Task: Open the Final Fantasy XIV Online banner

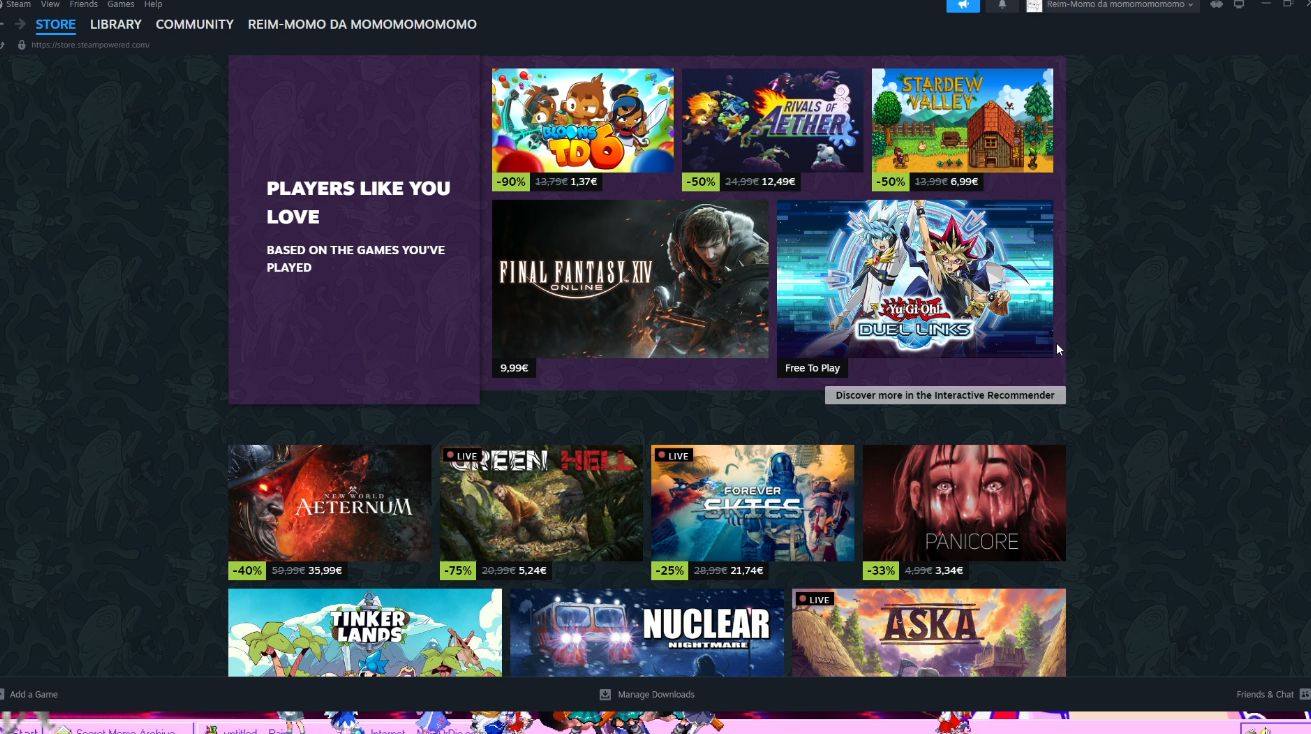Action: click(x=630, y=278)
